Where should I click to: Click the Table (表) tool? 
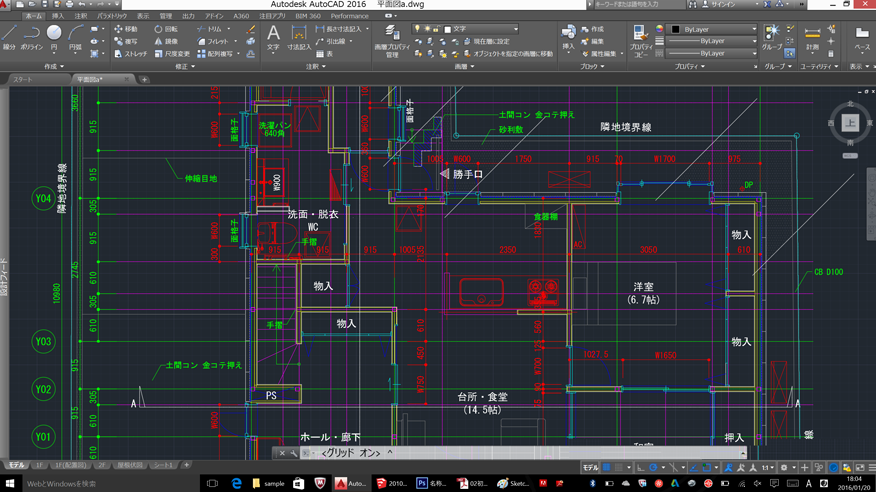(324, 54)
